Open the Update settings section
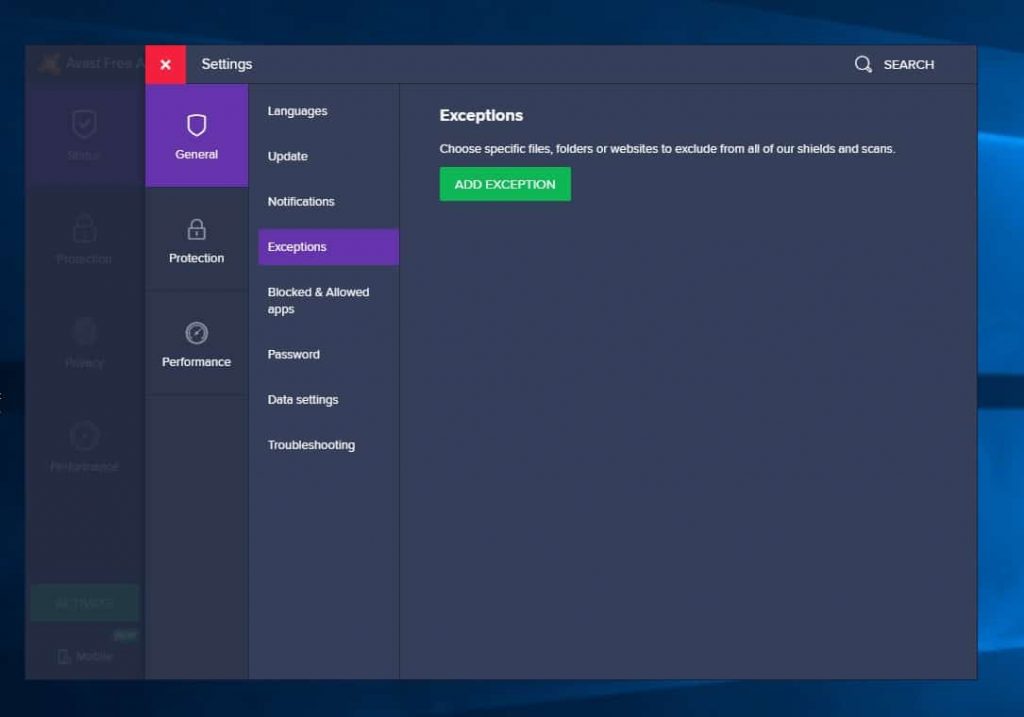 [287, 156]
